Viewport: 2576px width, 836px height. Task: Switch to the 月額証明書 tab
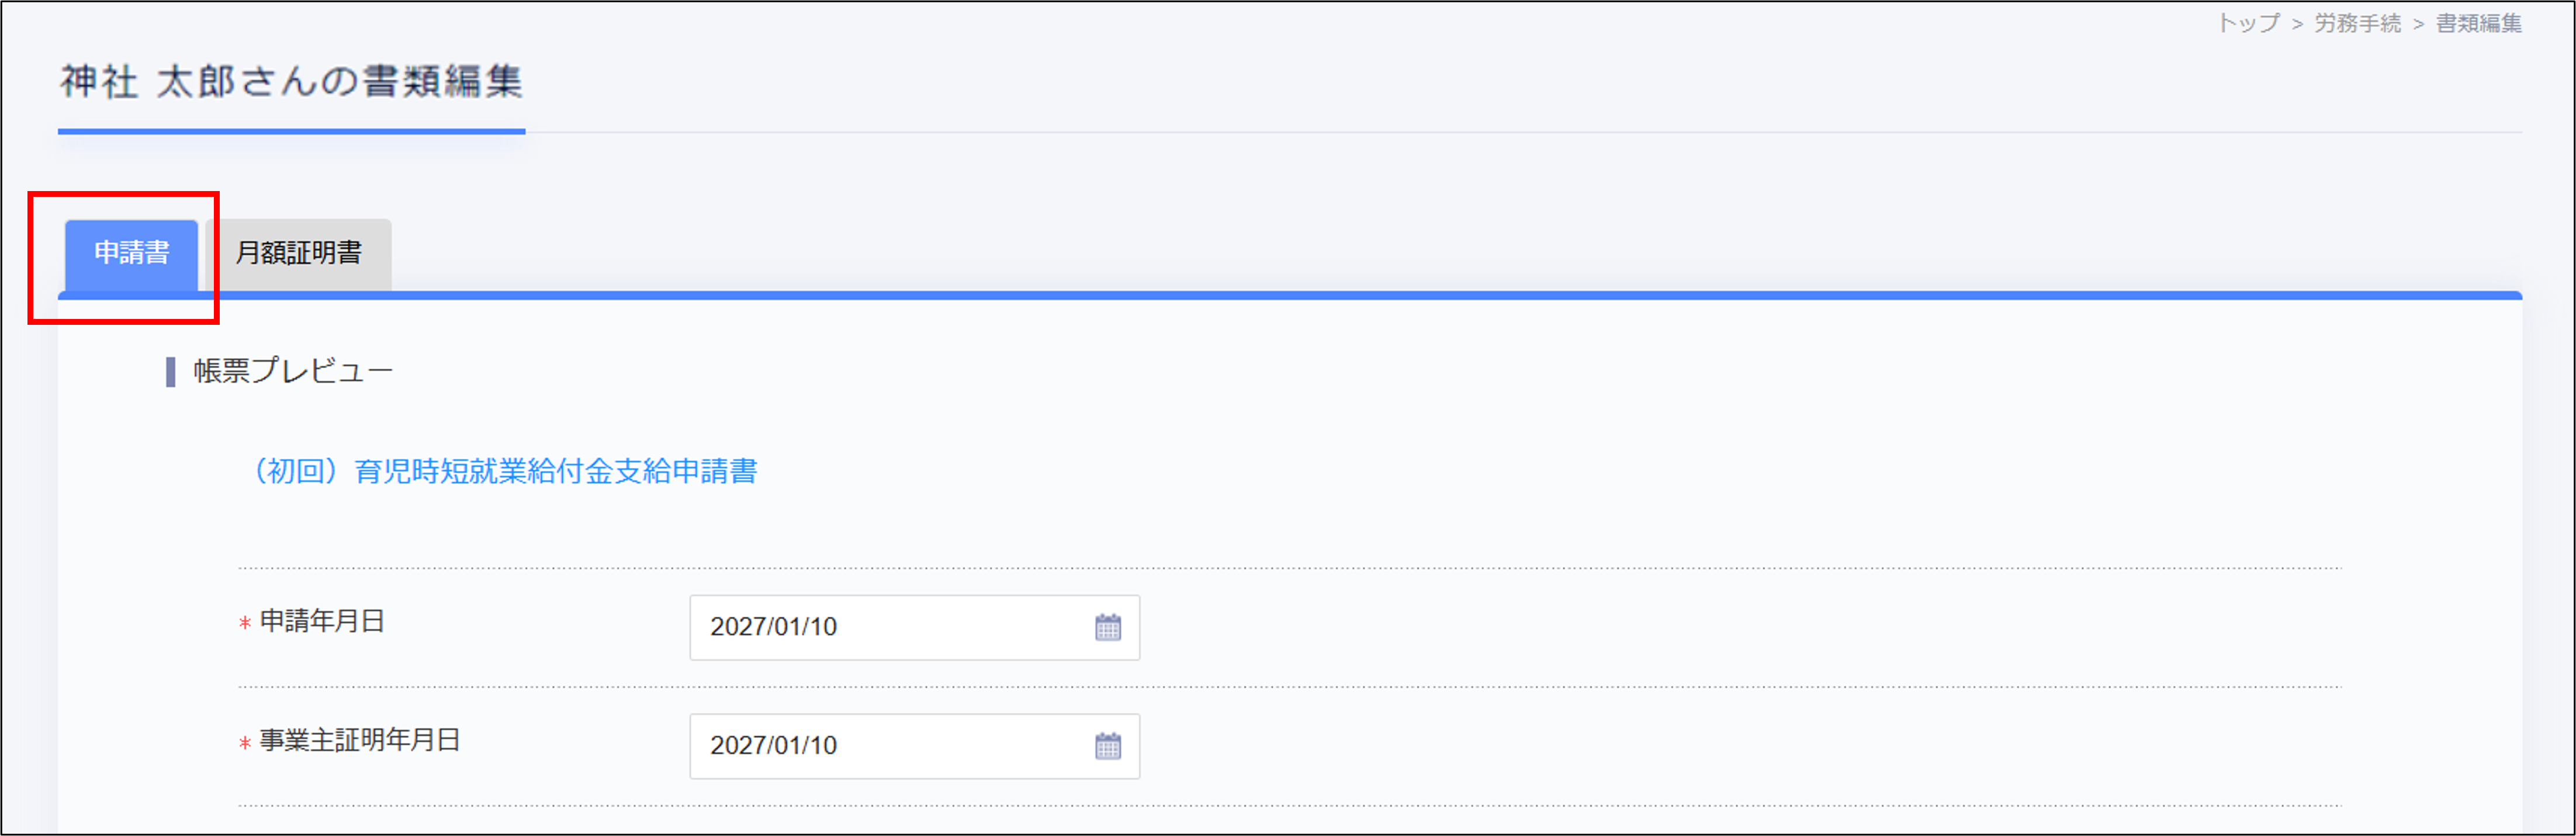click(298, 253)
